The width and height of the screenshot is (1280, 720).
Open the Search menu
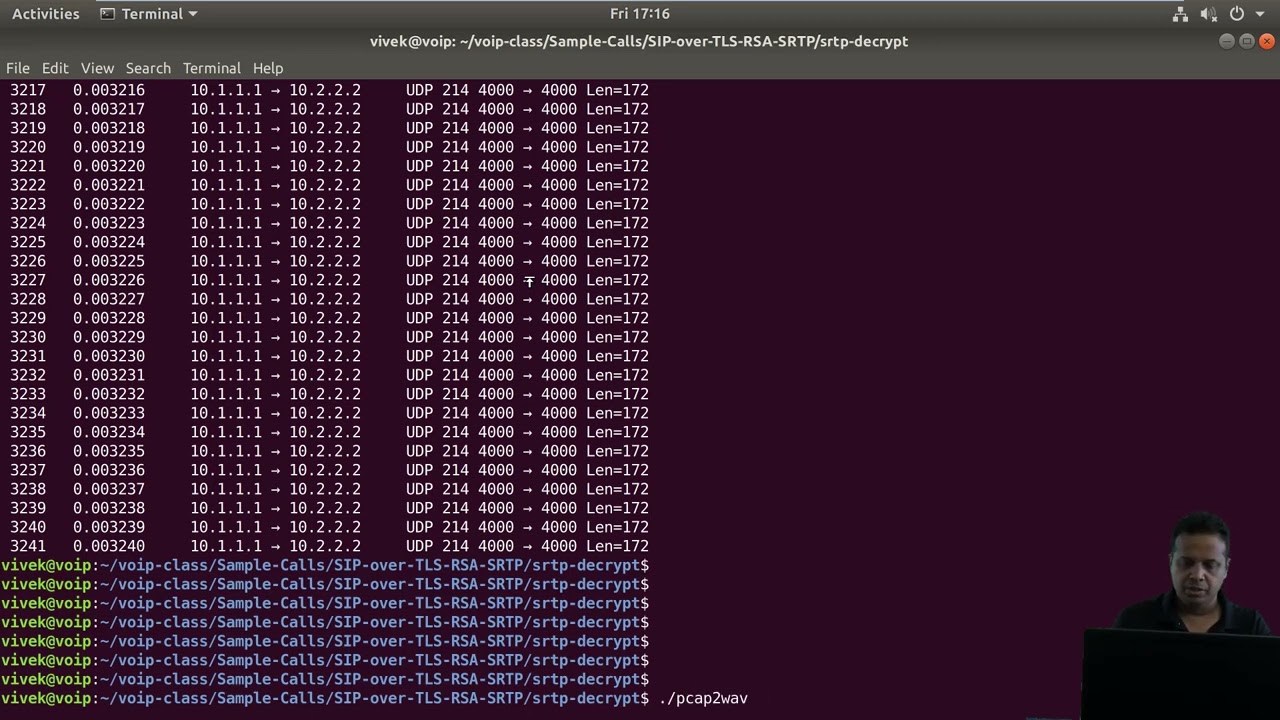click(148, 68)
